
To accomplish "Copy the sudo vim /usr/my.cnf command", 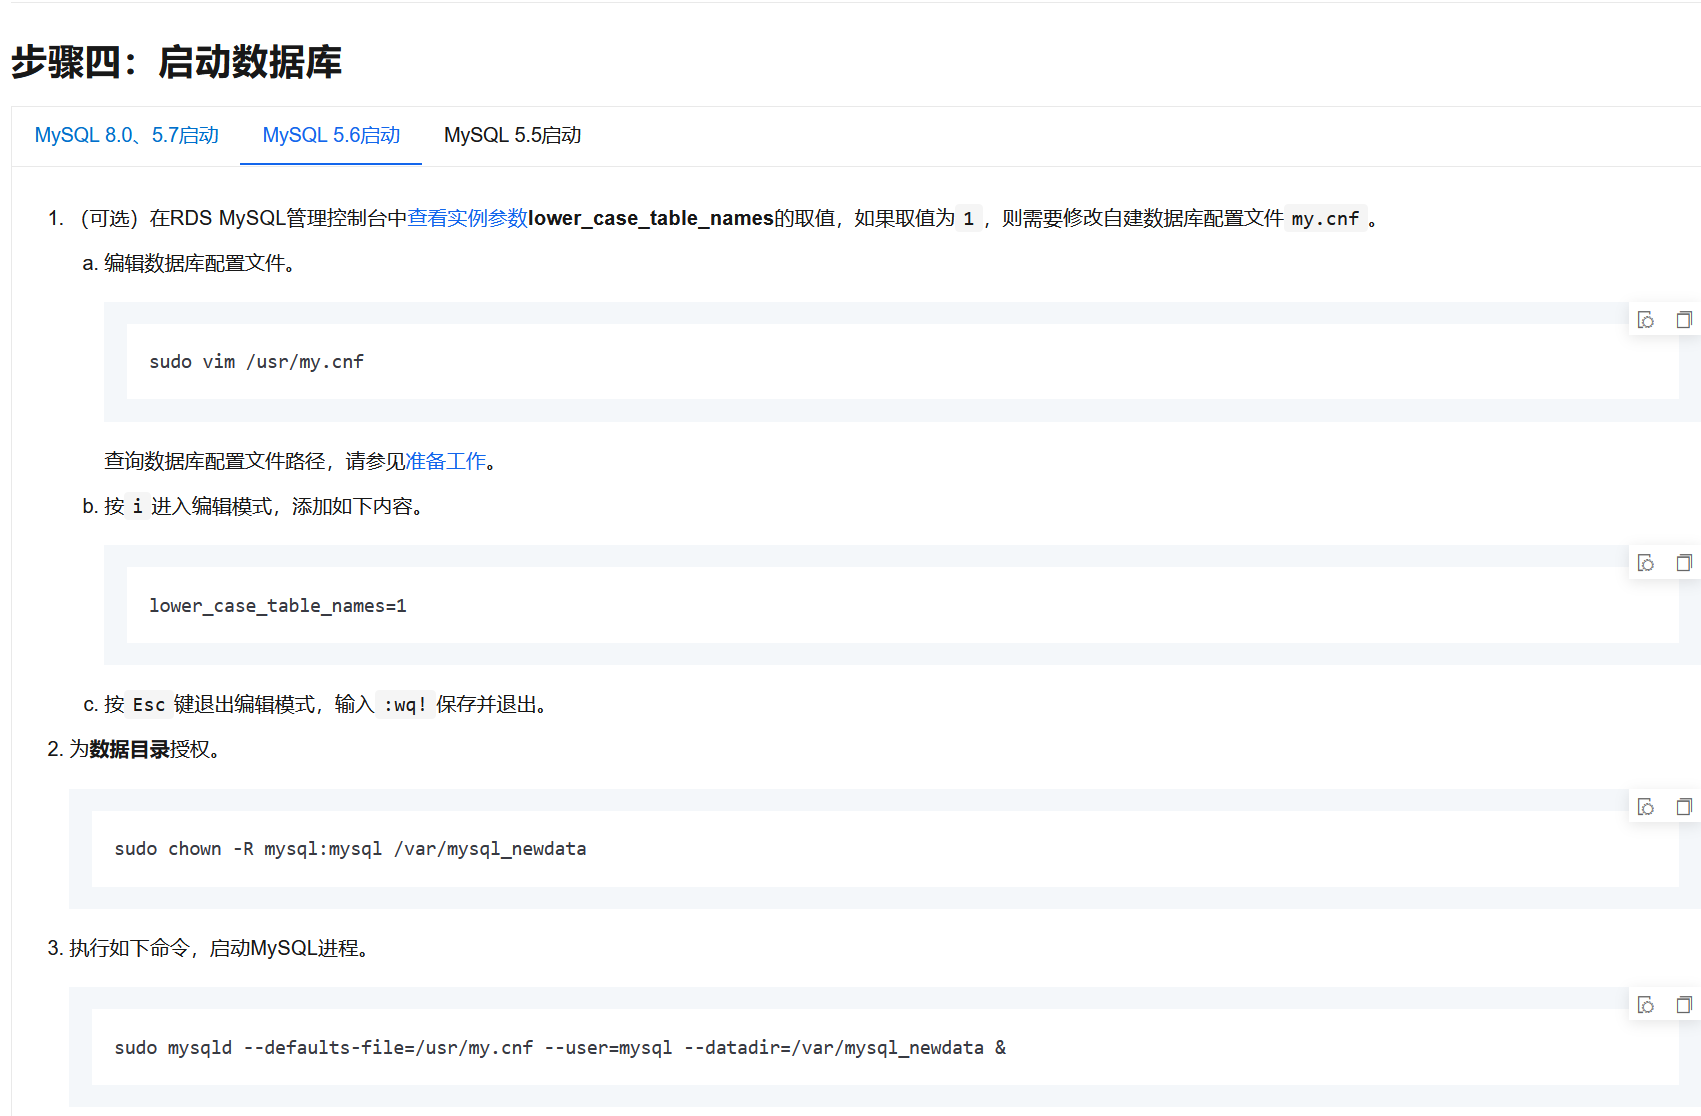I will click(1684, 320).
